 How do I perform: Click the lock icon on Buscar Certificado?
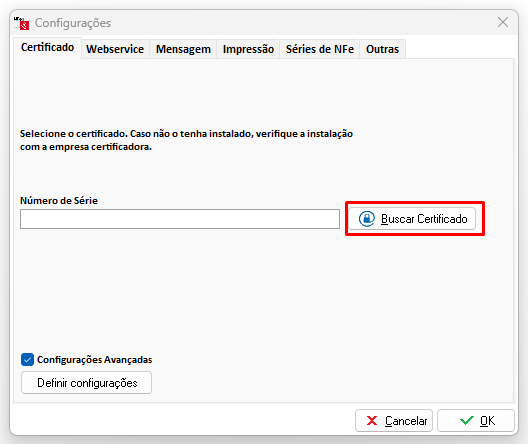tap(367, 219)
